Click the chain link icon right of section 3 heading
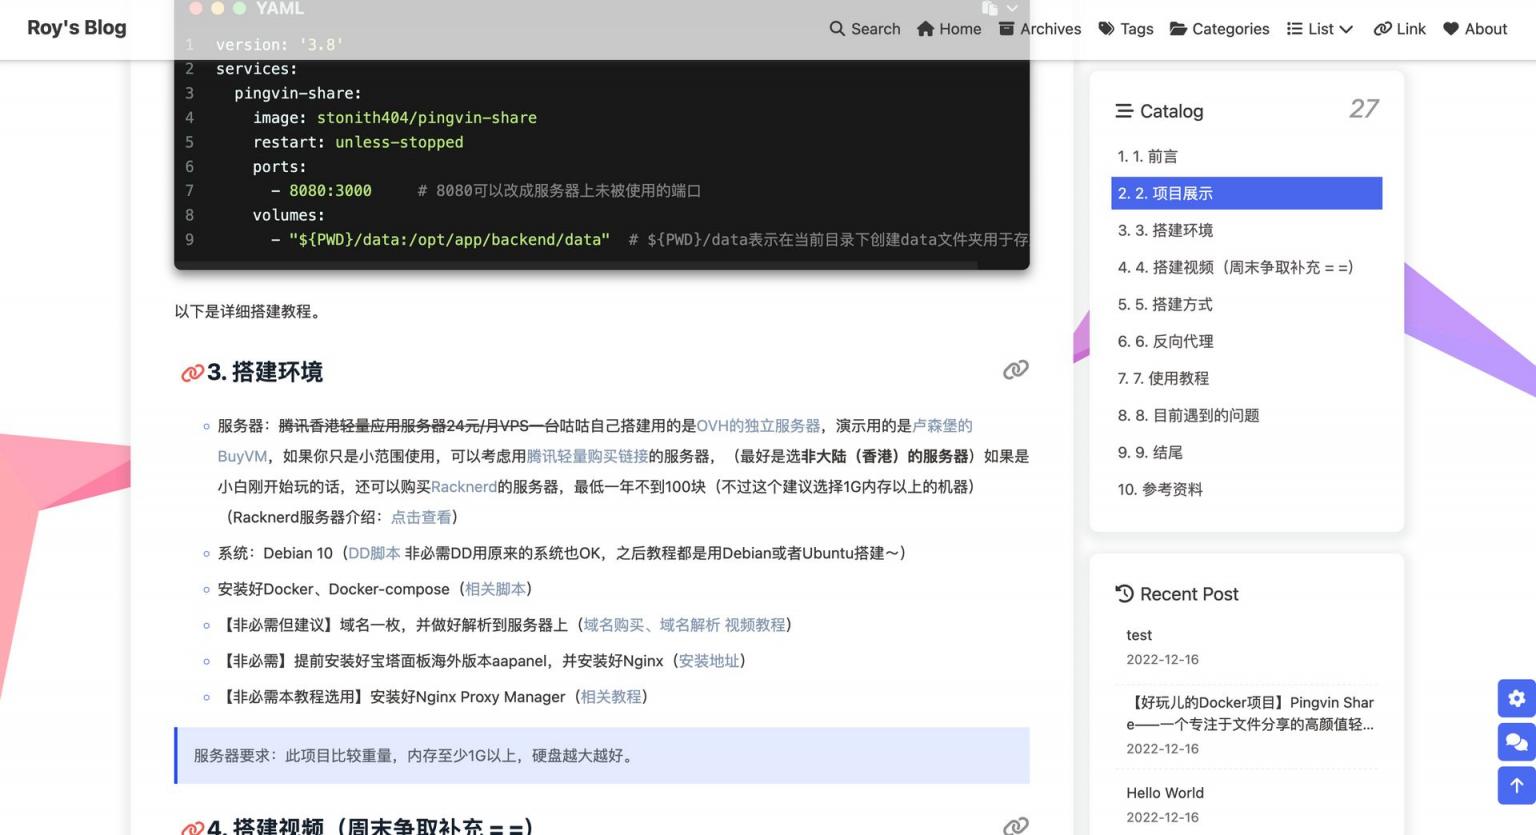 tap(1015, 370)
